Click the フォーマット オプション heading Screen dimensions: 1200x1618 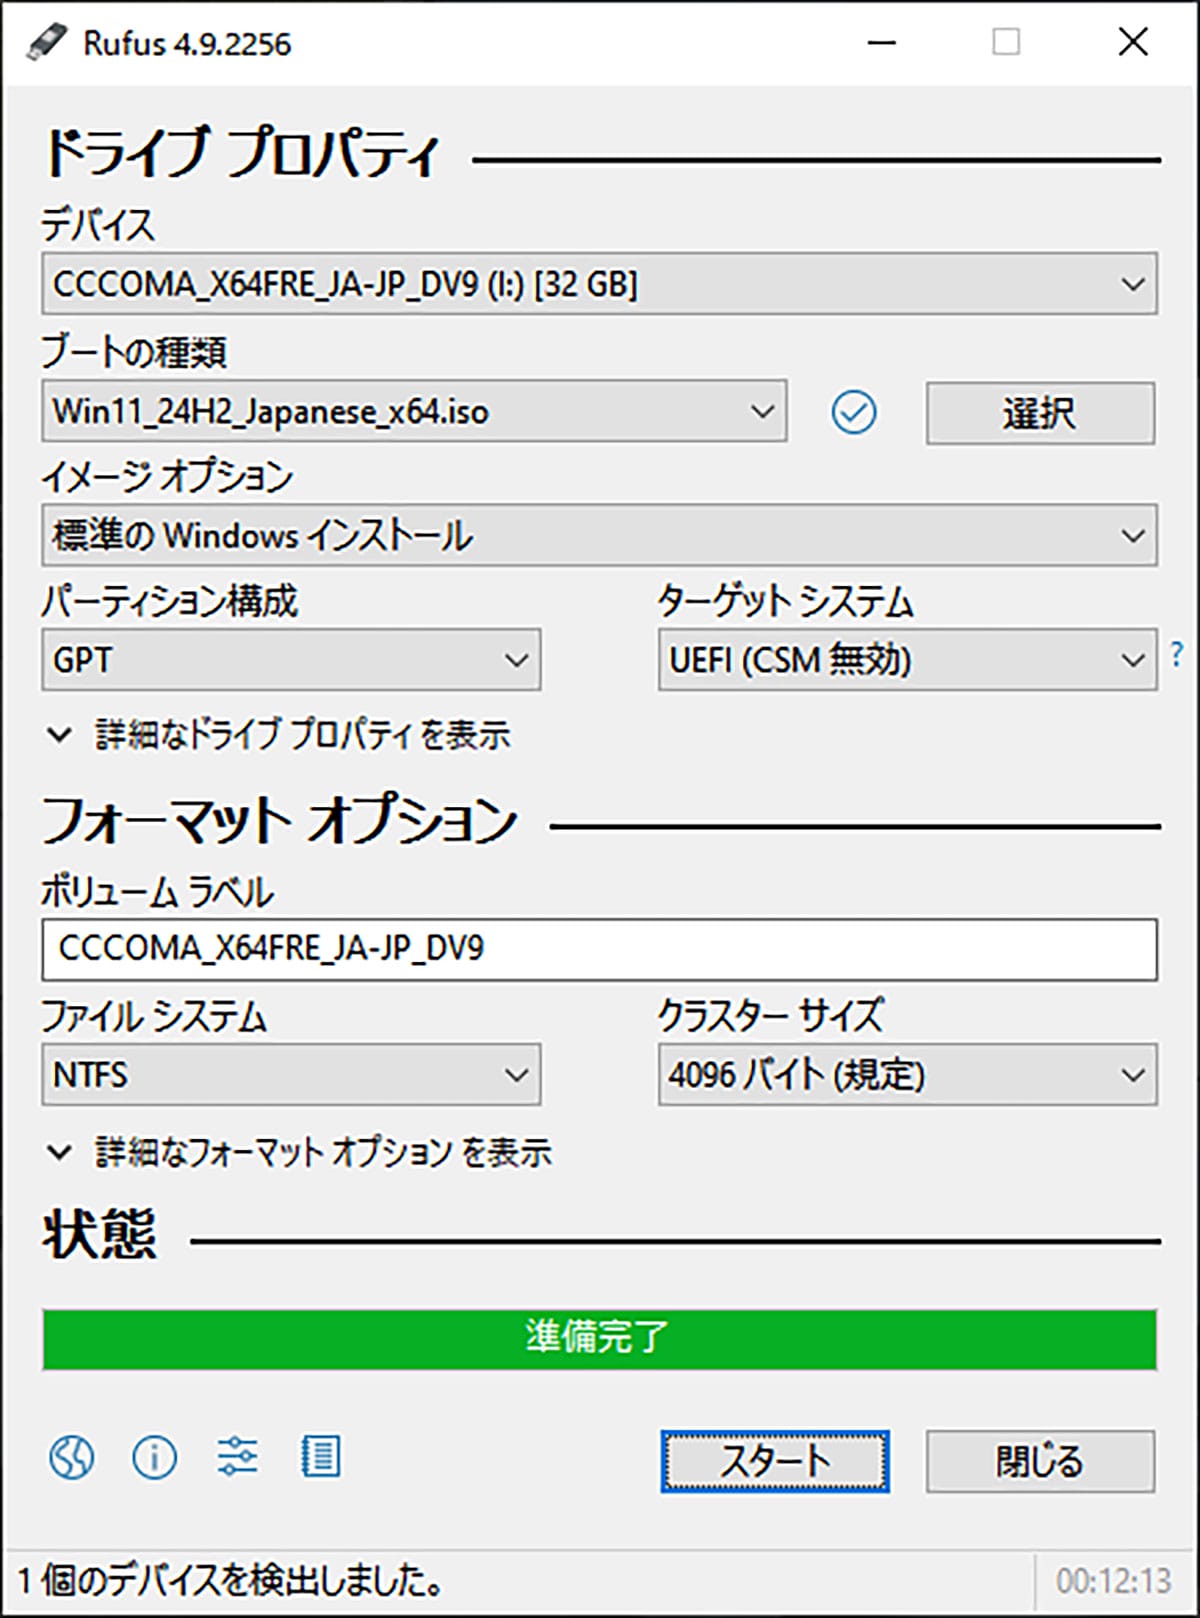coord(279,821)
